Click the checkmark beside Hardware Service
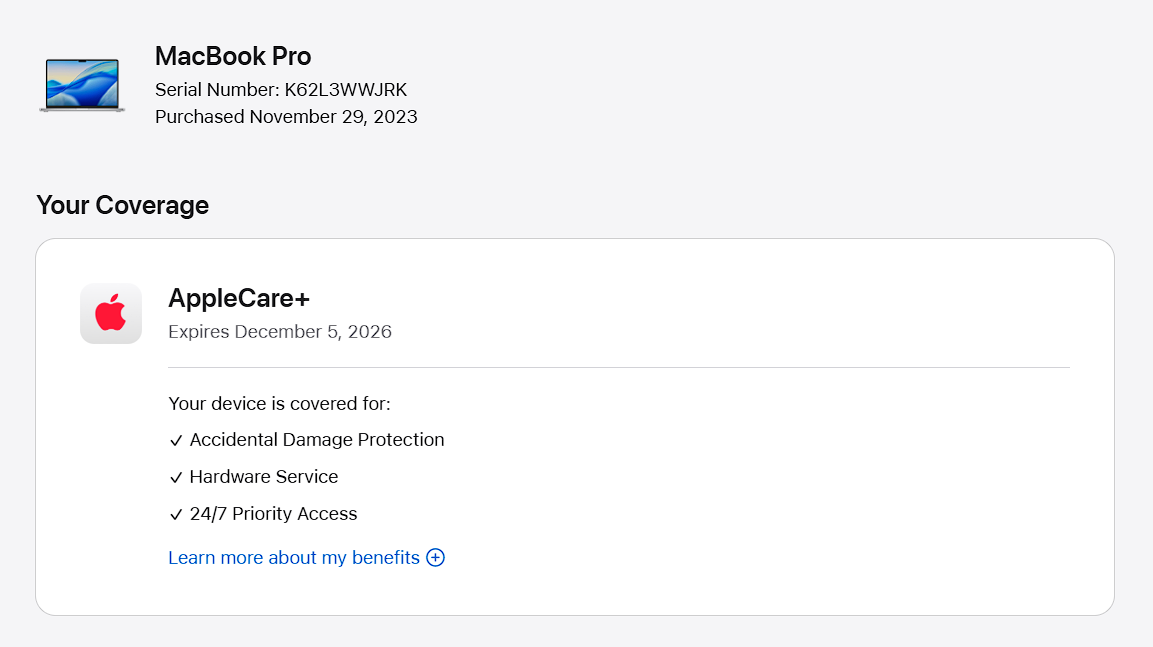The height and width of the screenshot is (647, 1153). pyautogui.click(x=176, y=478)
